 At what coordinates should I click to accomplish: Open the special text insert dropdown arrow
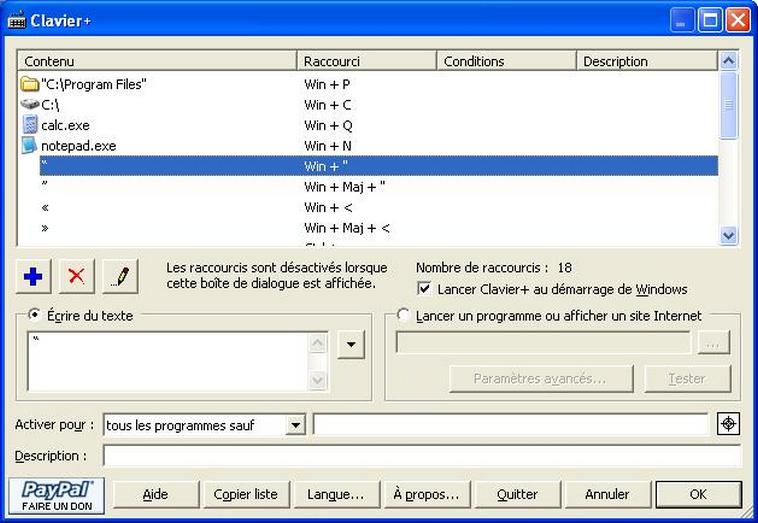point(350,345)
